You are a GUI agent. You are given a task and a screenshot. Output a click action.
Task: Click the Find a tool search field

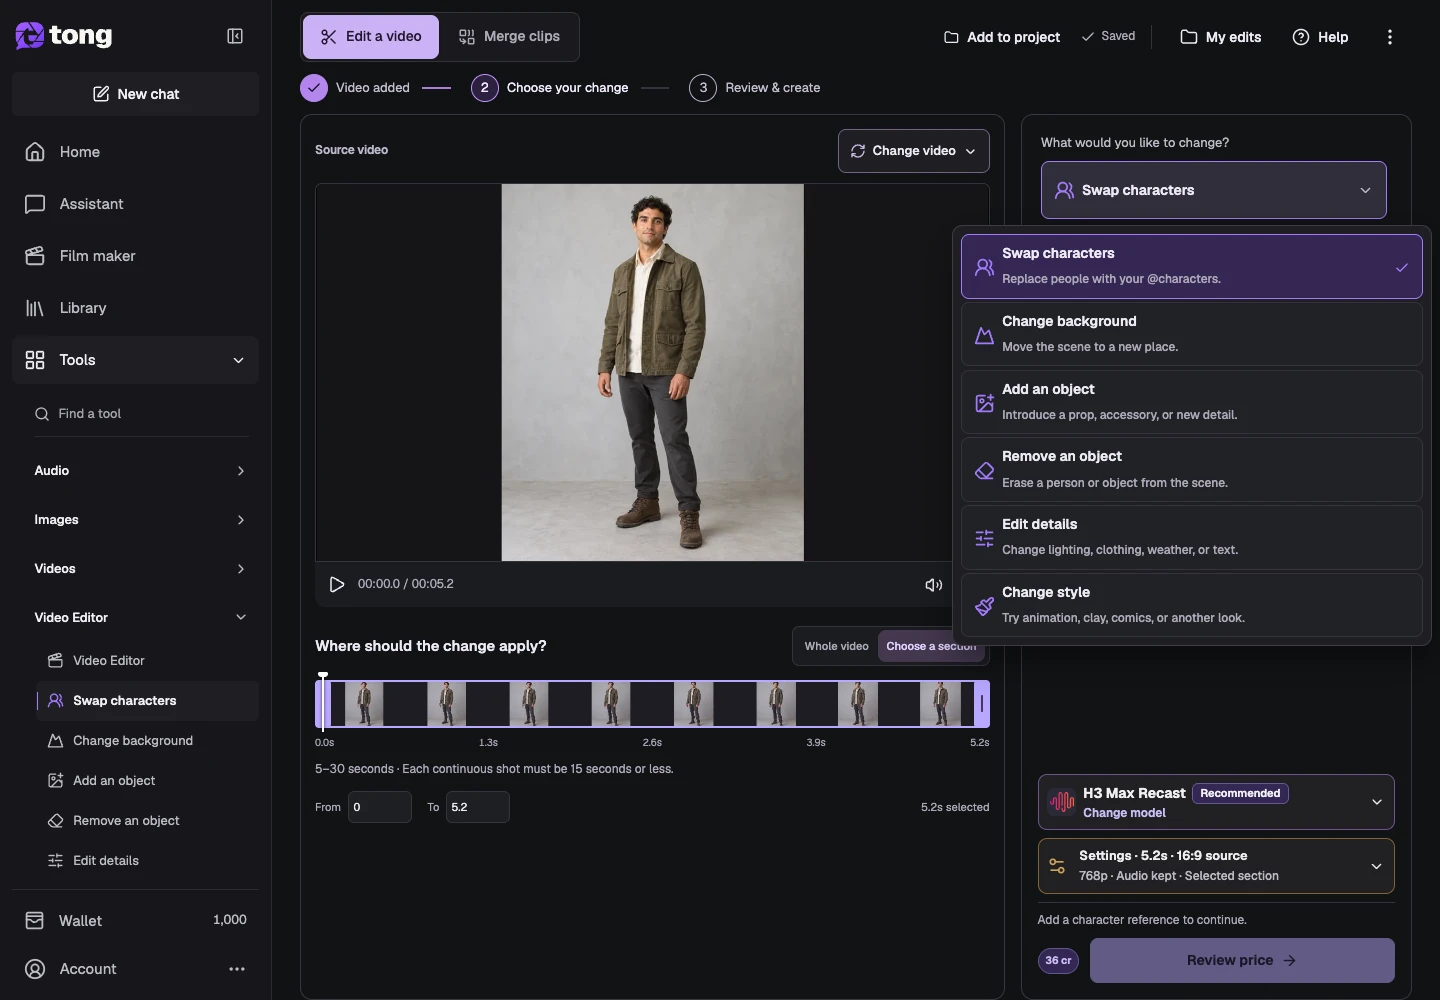[140, 414]
